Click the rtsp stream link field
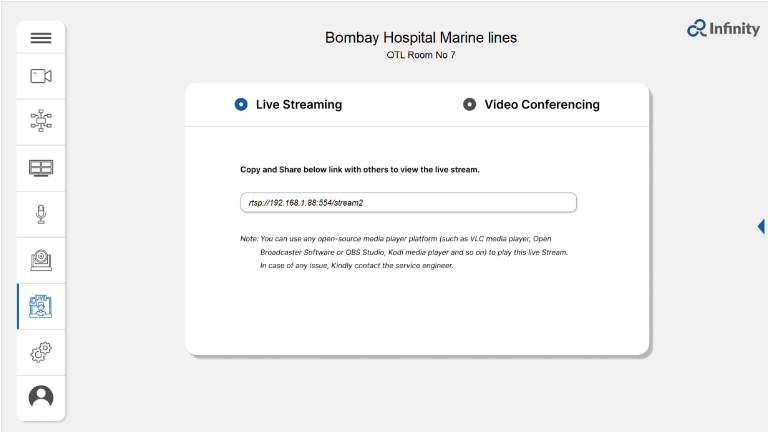 408,202
